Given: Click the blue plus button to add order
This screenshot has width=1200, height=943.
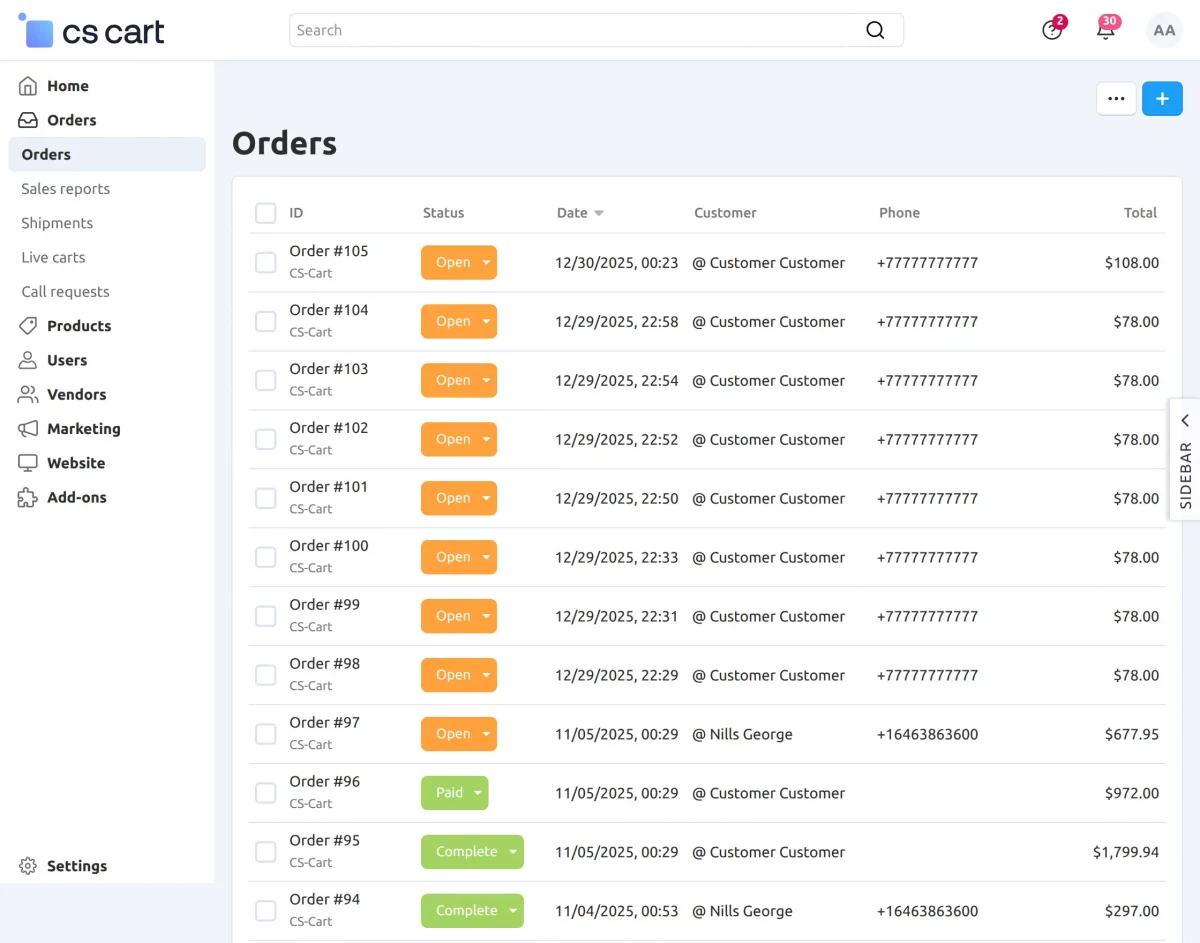Looking at the screenshot, I should click(x=1162, y=98).
